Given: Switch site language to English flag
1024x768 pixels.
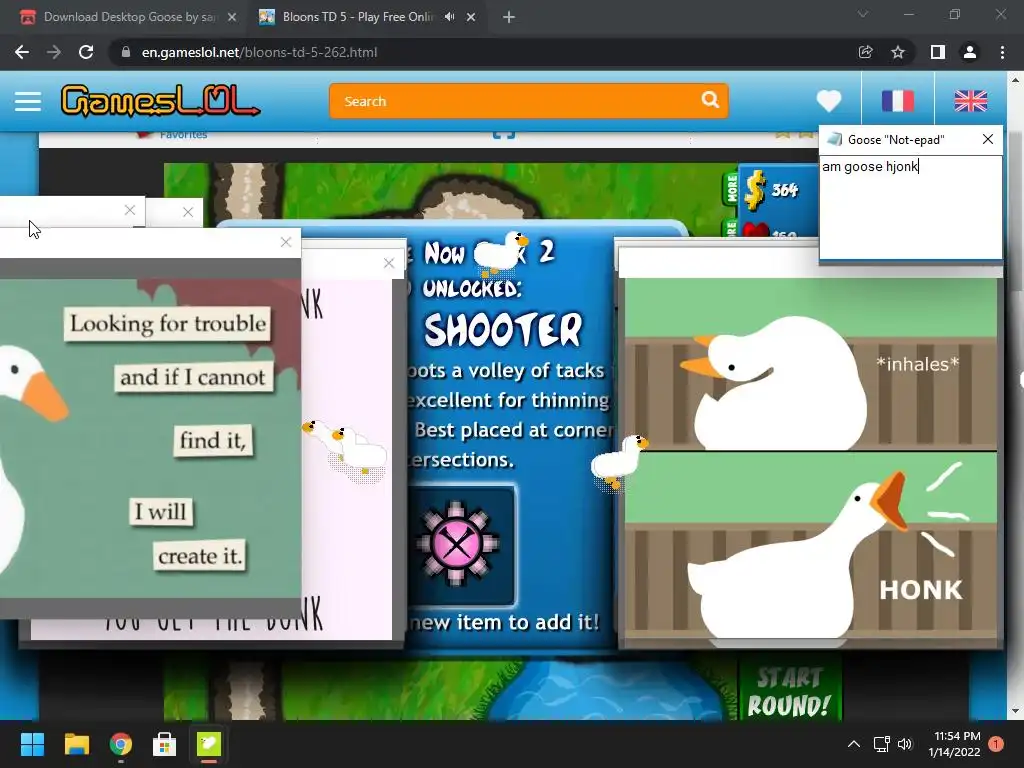Looking at the screenshot, I should pos(970,101).
